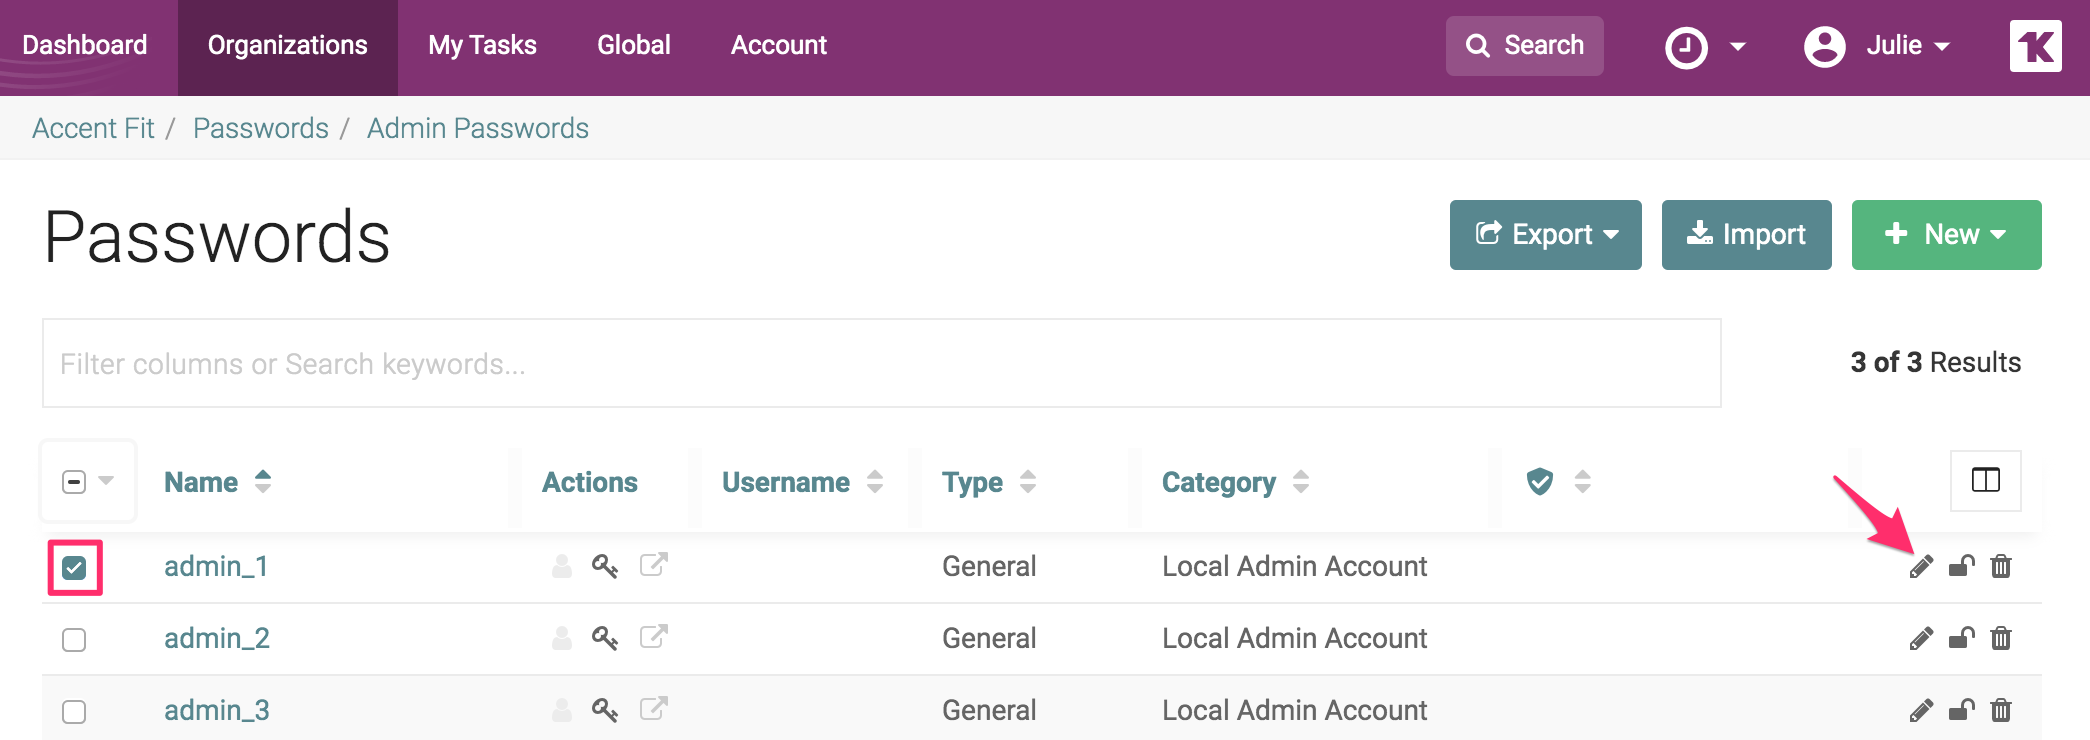Click the filter columns search field

882,363
